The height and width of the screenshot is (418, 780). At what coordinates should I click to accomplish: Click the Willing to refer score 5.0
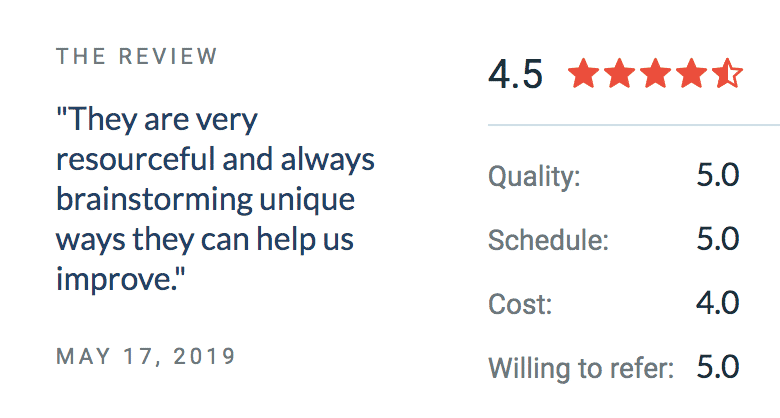pos(717,365)
